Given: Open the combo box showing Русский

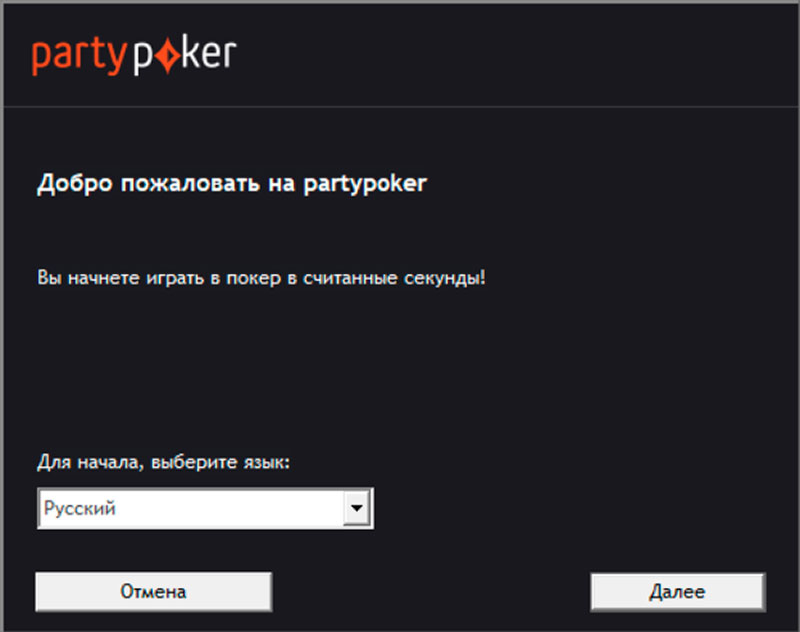Looking at the screenshot, I should (205, 508).
